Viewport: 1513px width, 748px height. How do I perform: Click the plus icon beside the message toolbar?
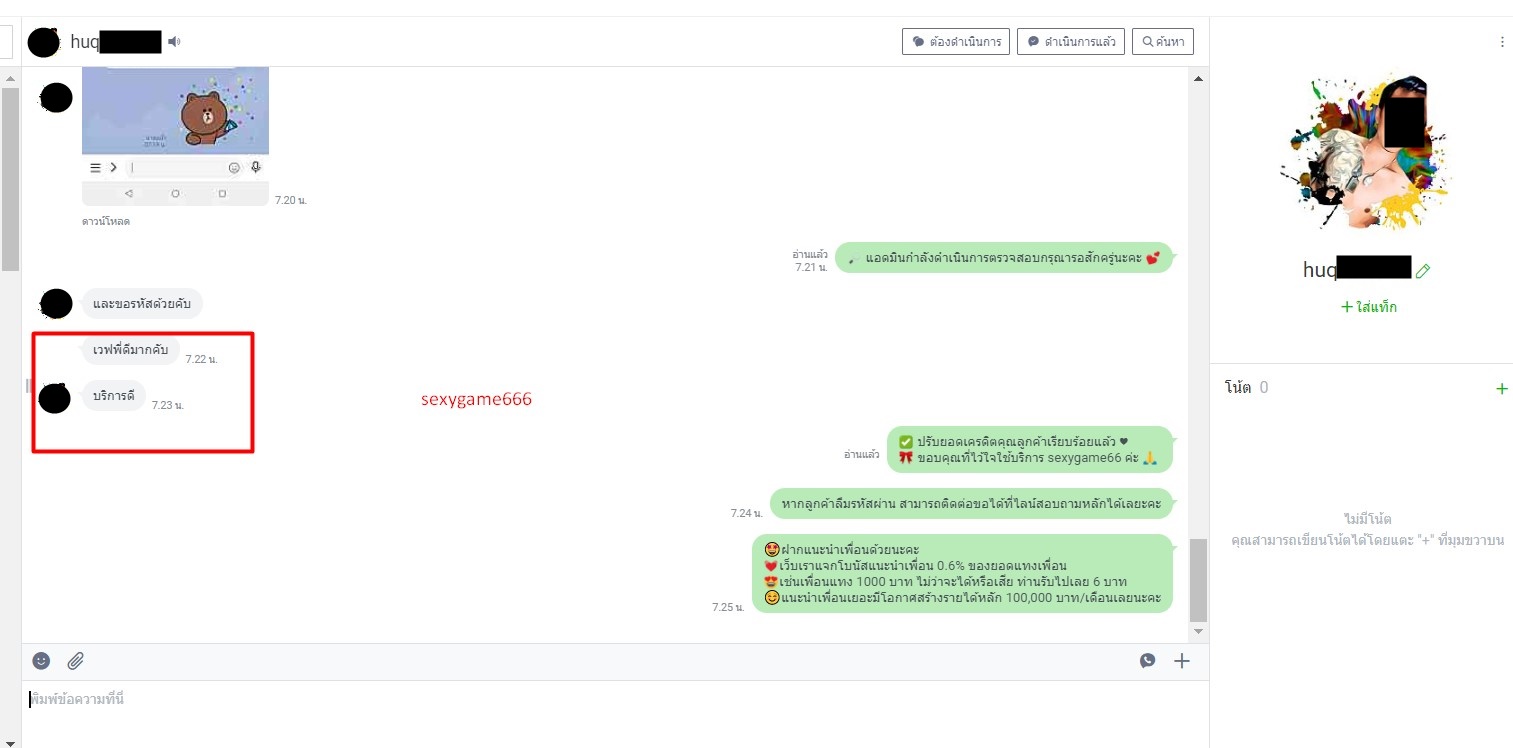pyautogui.click(x=1182, y=661)
